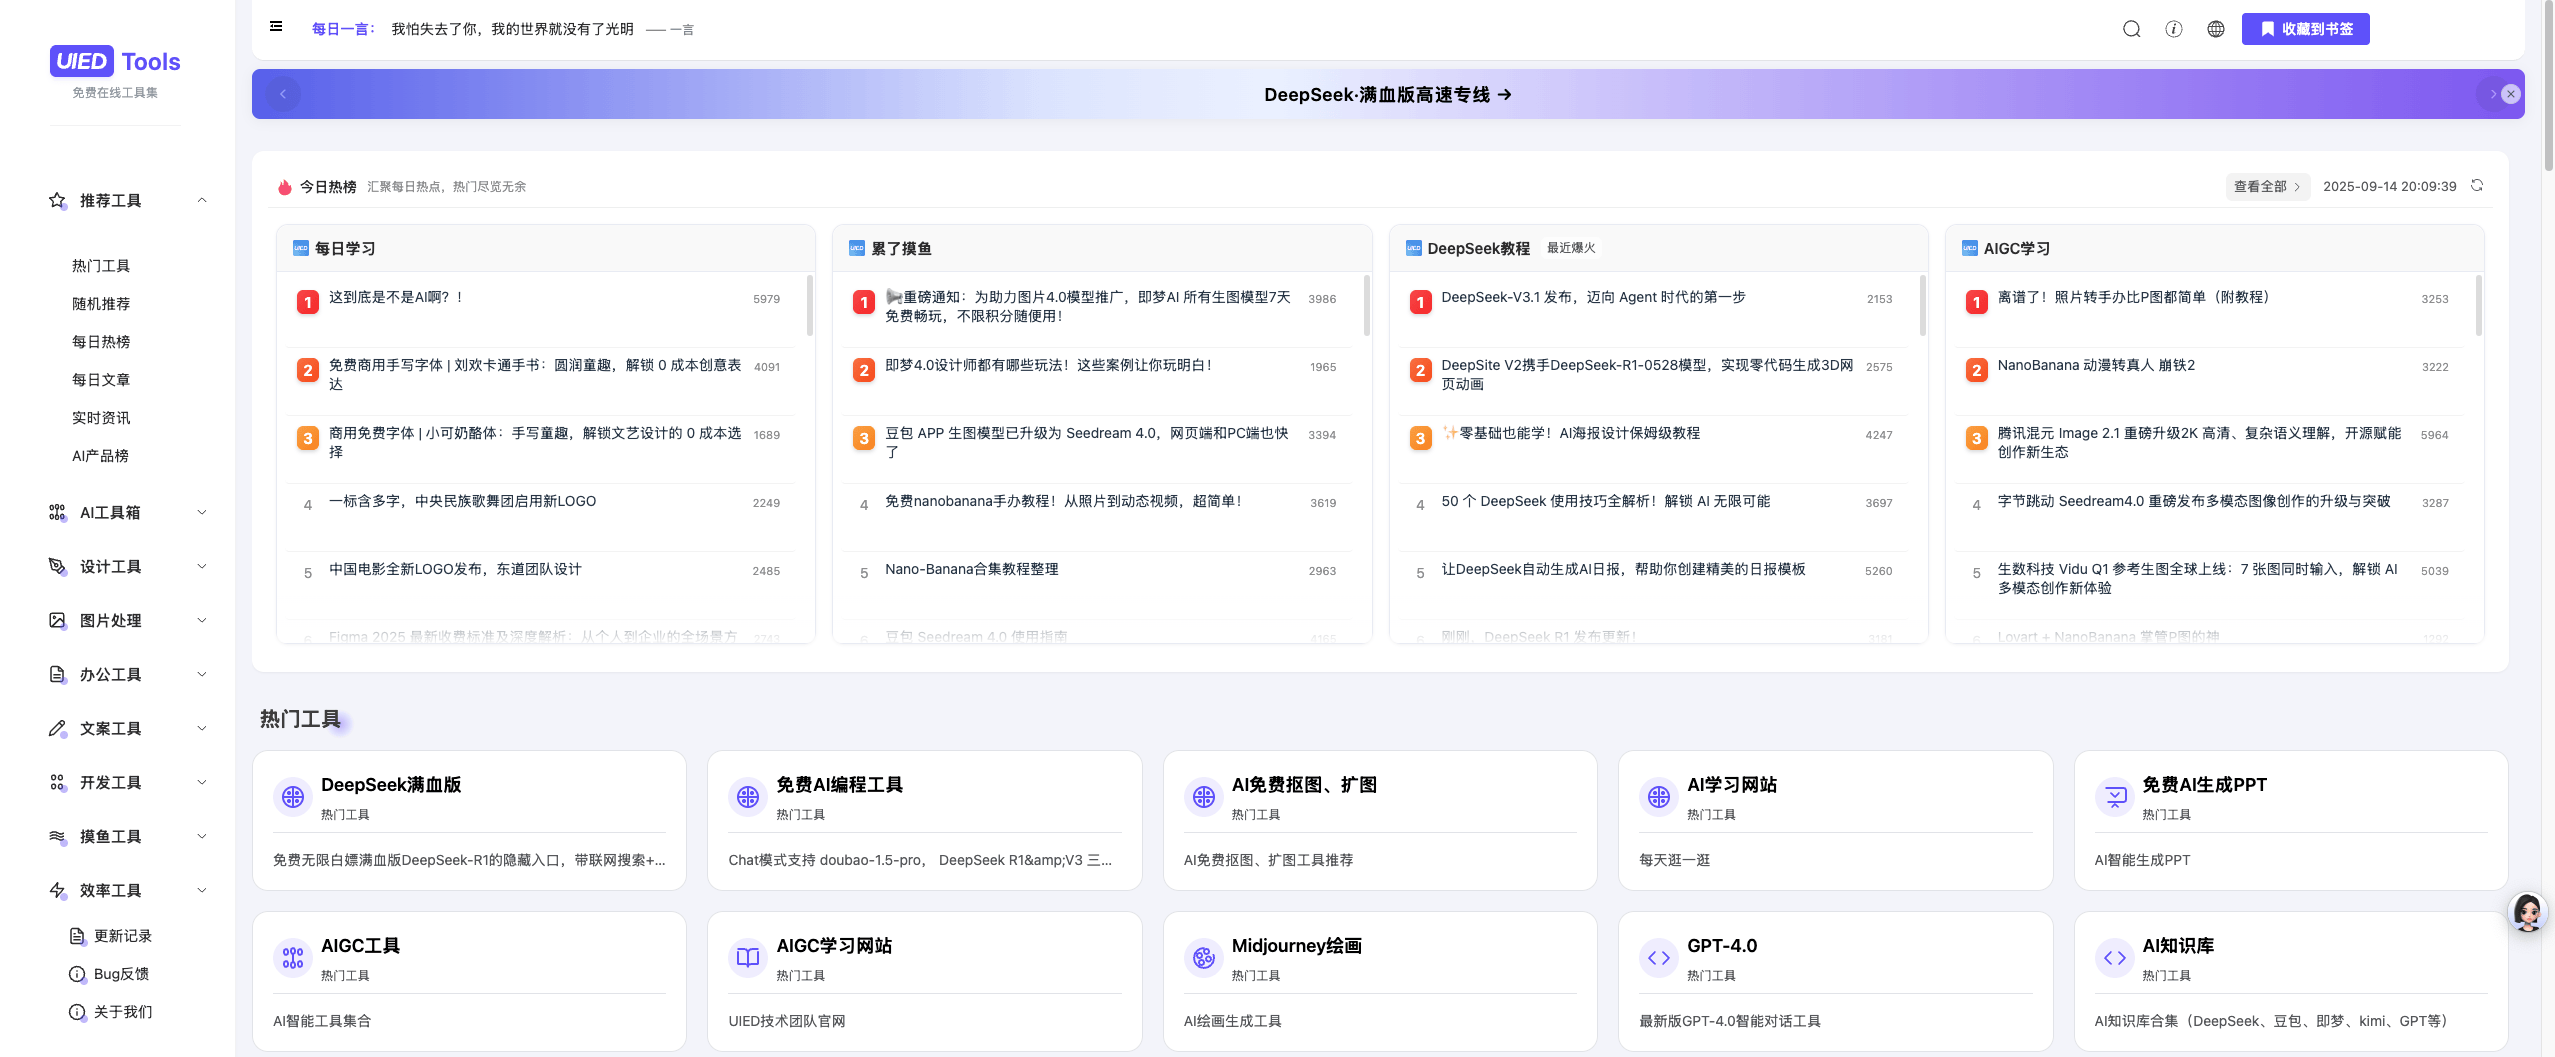Click the UIED Tools logo

(x=115, y=61)
